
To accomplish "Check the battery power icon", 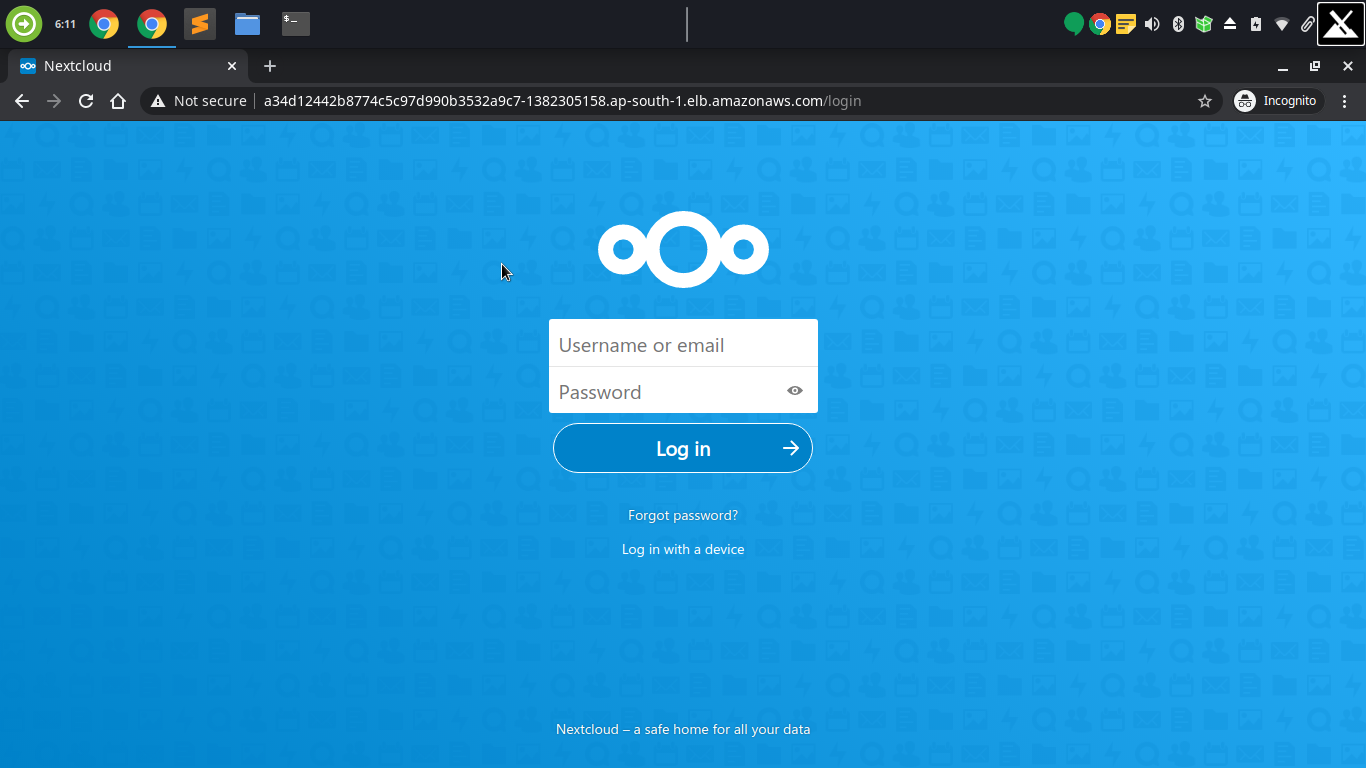I will [x=1256, y=24].
